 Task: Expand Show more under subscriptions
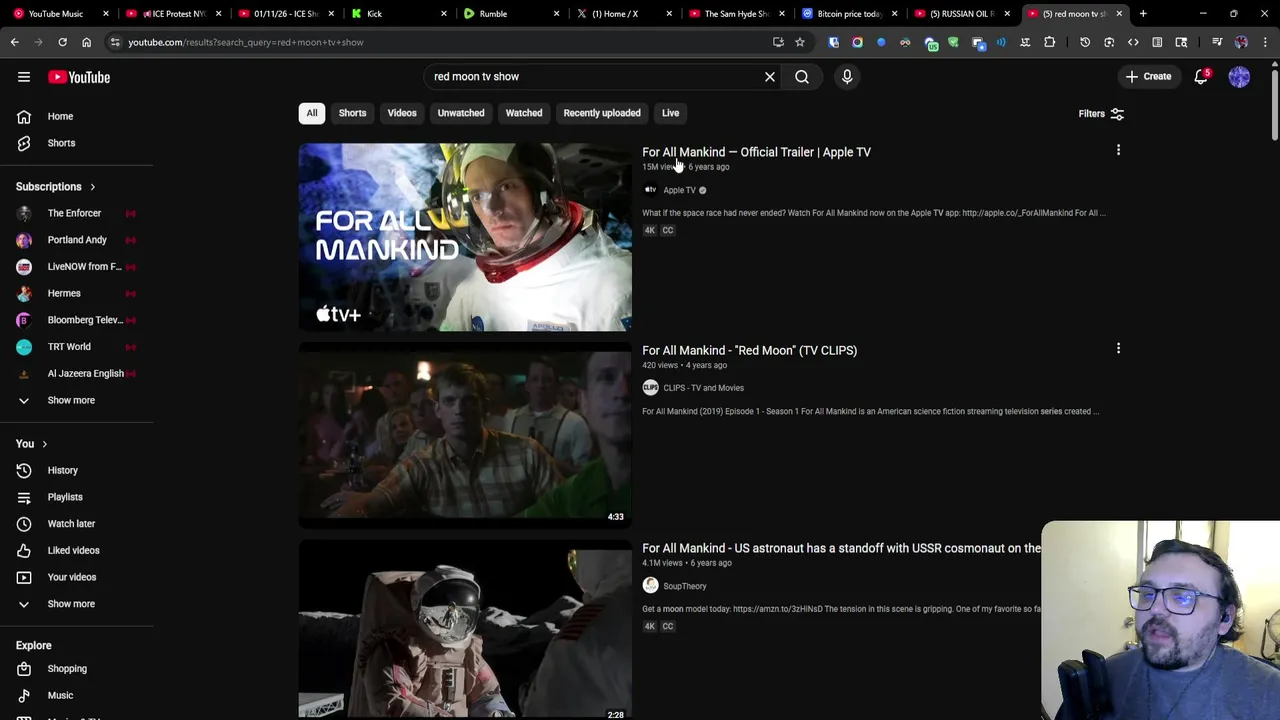click(x=71, y=400)
